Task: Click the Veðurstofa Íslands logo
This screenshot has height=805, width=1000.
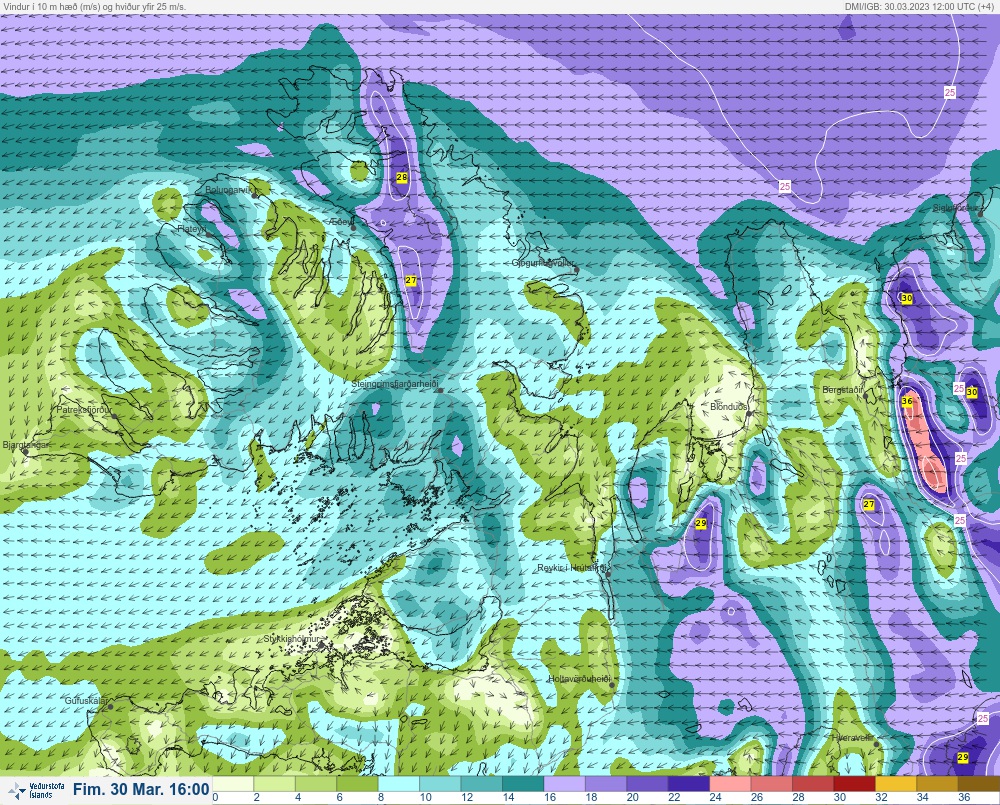Action: (37, 790)
